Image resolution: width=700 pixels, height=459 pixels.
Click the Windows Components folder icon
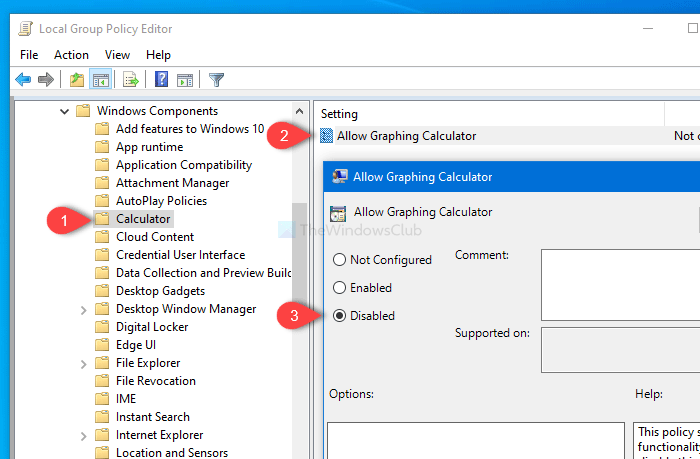point(83,111)
